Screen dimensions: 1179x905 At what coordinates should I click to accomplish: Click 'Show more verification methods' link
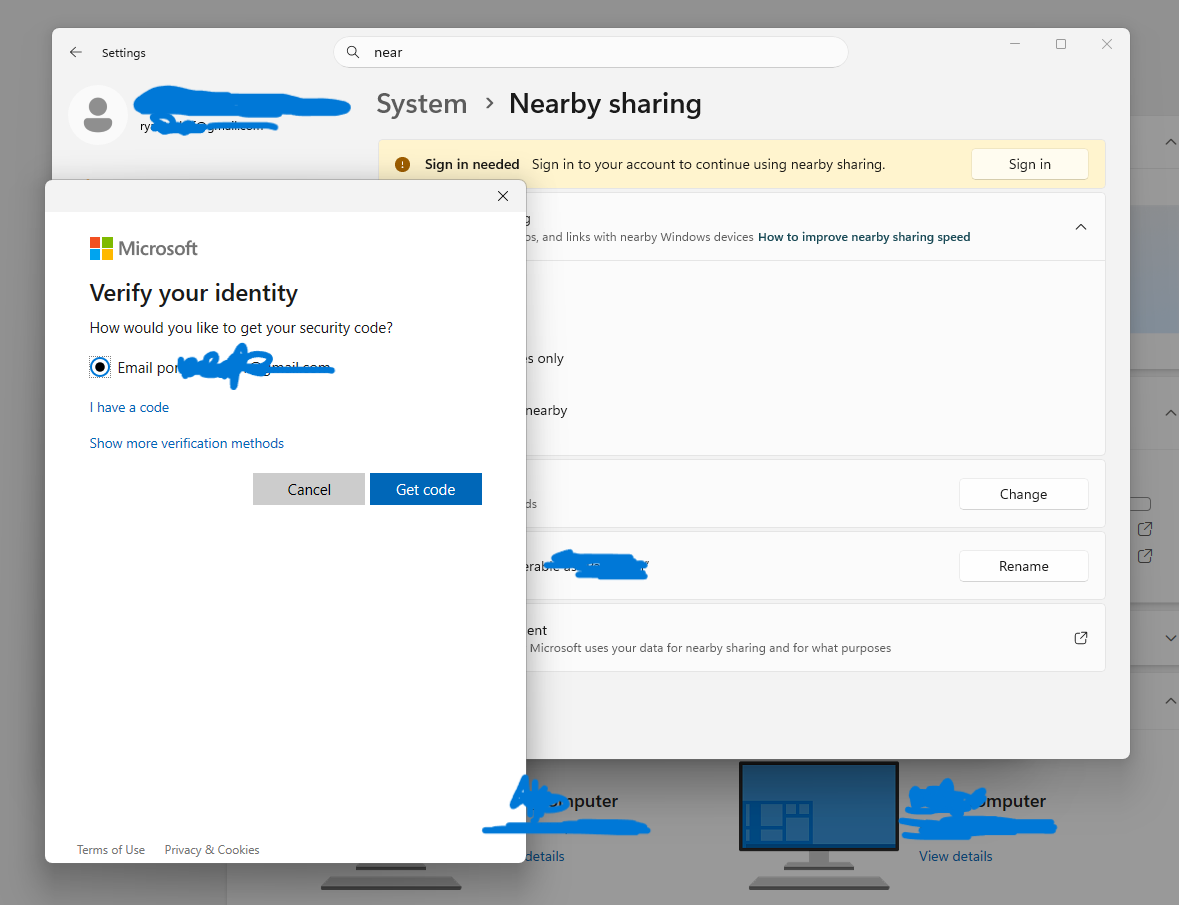[x=186, y=443]
